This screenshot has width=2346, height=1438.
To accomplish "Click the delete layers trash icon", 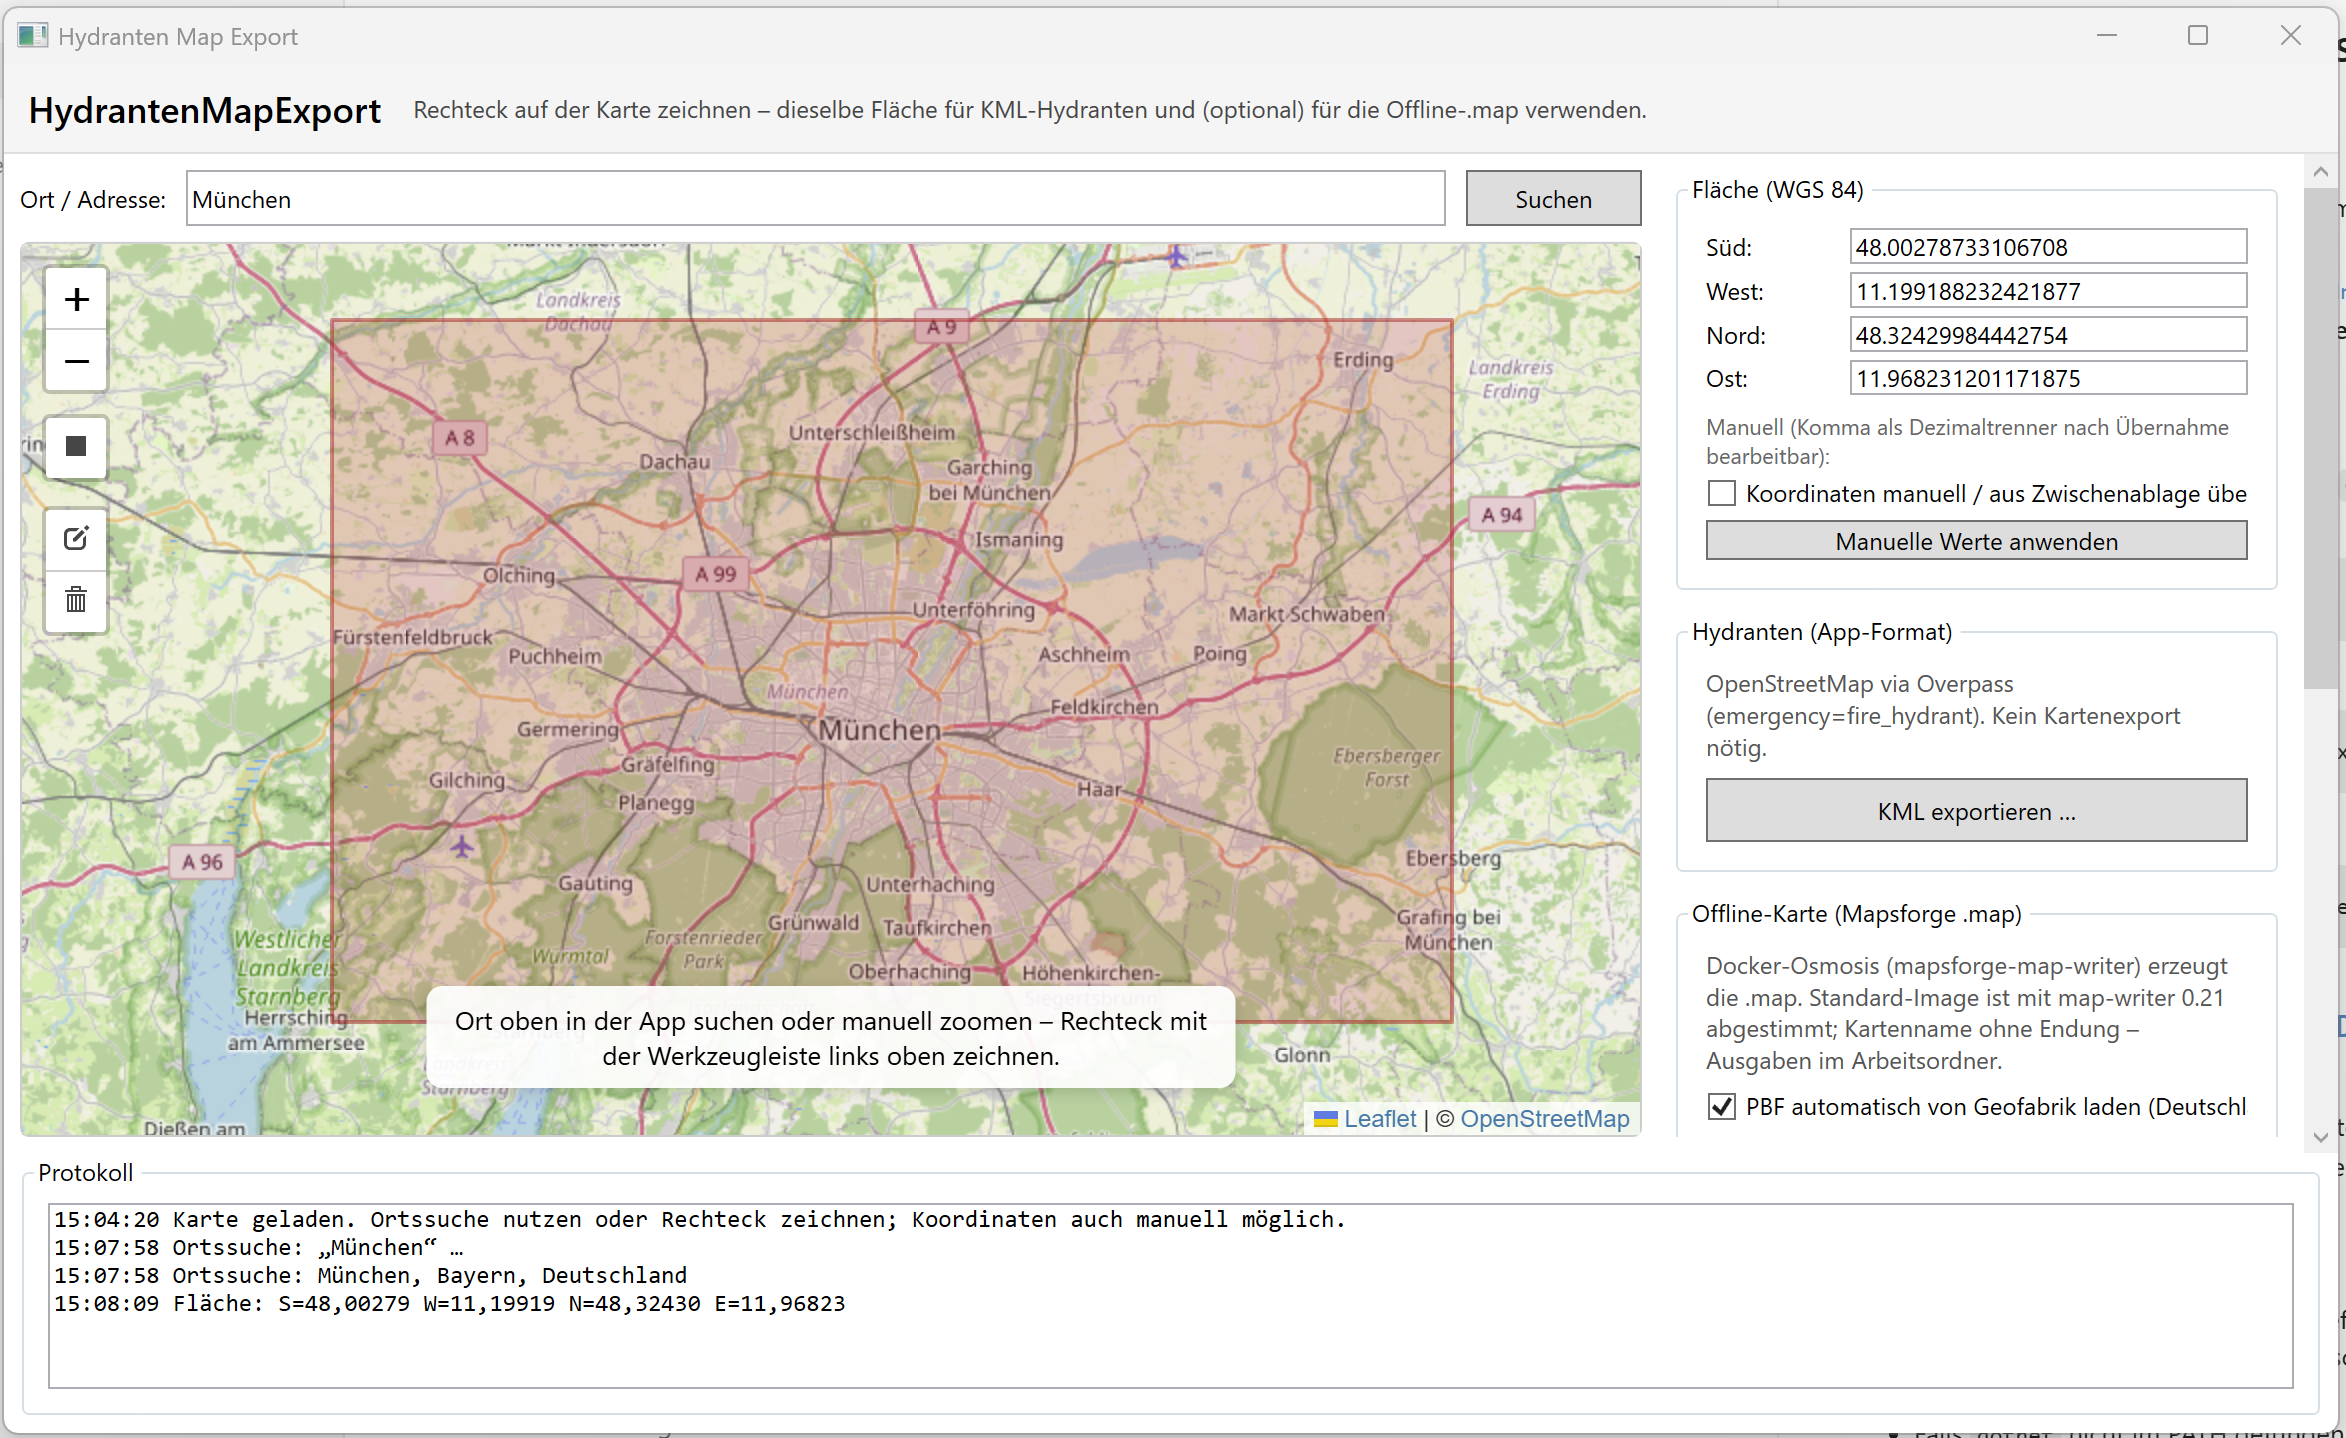I will click(76, 600).
